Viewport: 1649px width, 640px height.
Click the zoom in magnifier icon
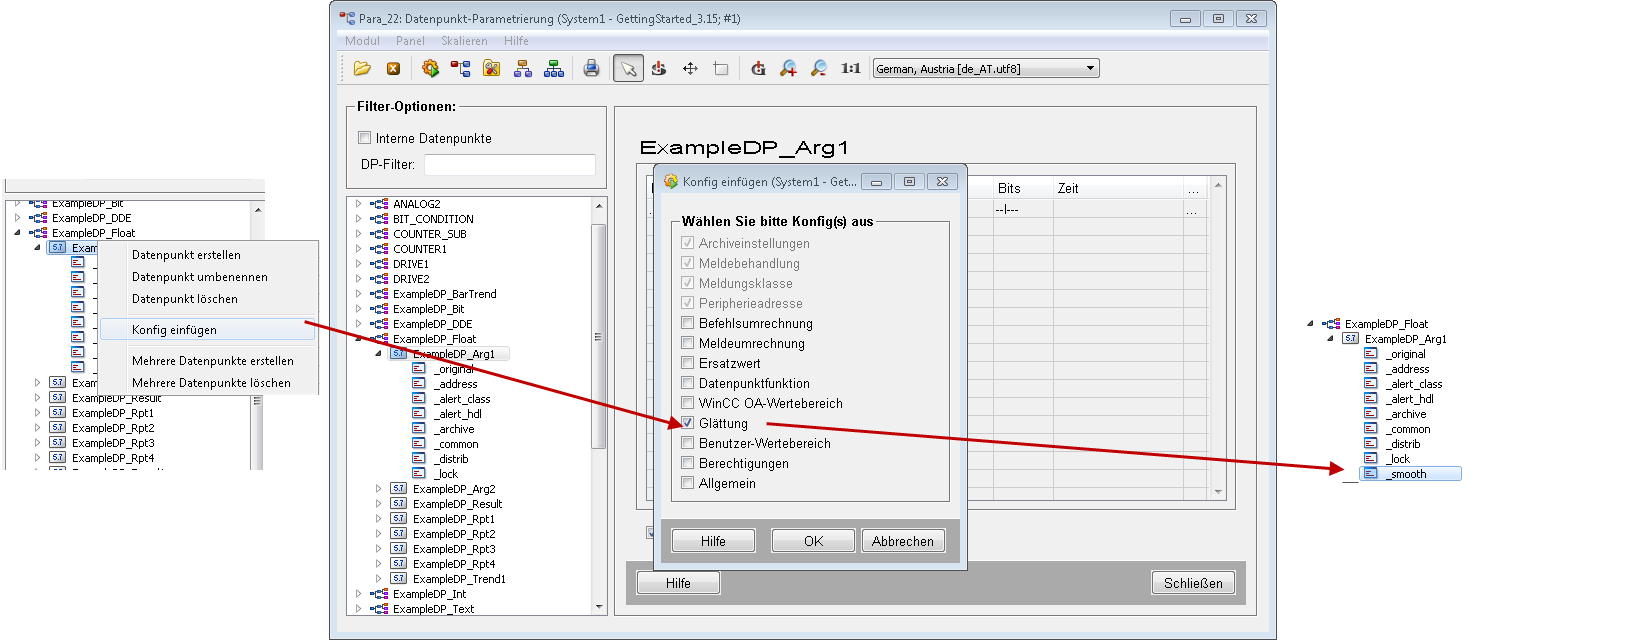[788, 68]
